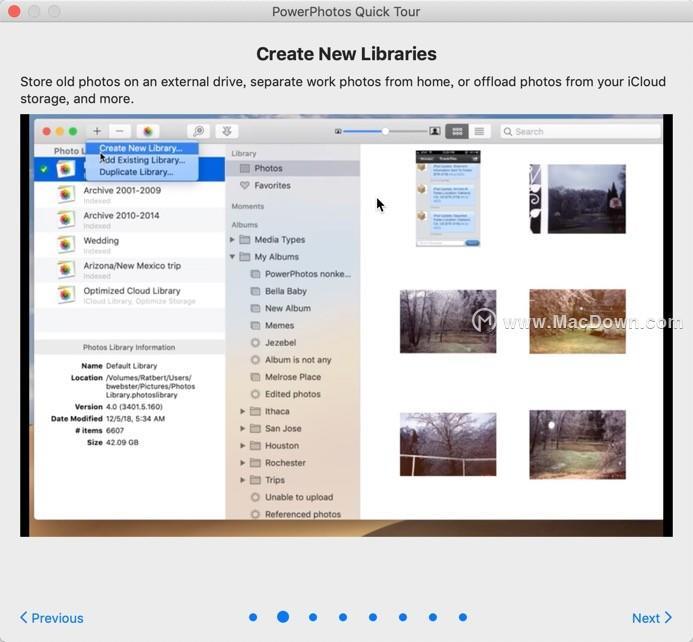Expand the Ithaca folder
Image resolution: width=693 pixels, height=642 pixels.
pos(242,411)
